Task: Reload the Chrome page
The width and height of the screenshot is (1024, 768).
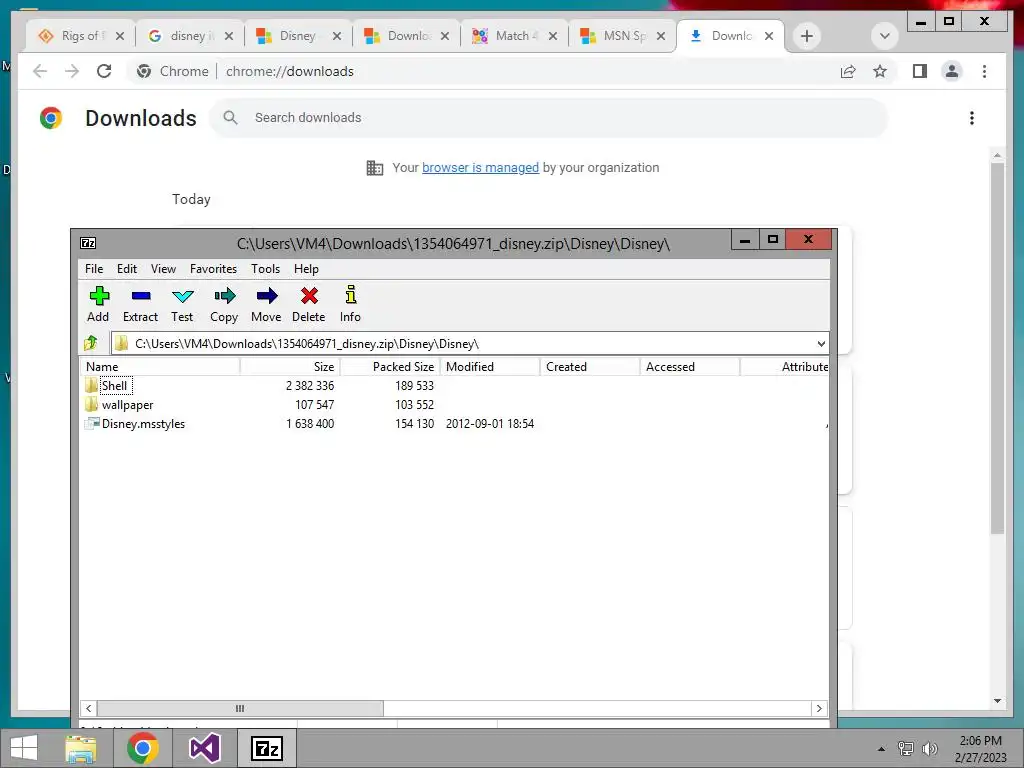Action: coord(104,71)
